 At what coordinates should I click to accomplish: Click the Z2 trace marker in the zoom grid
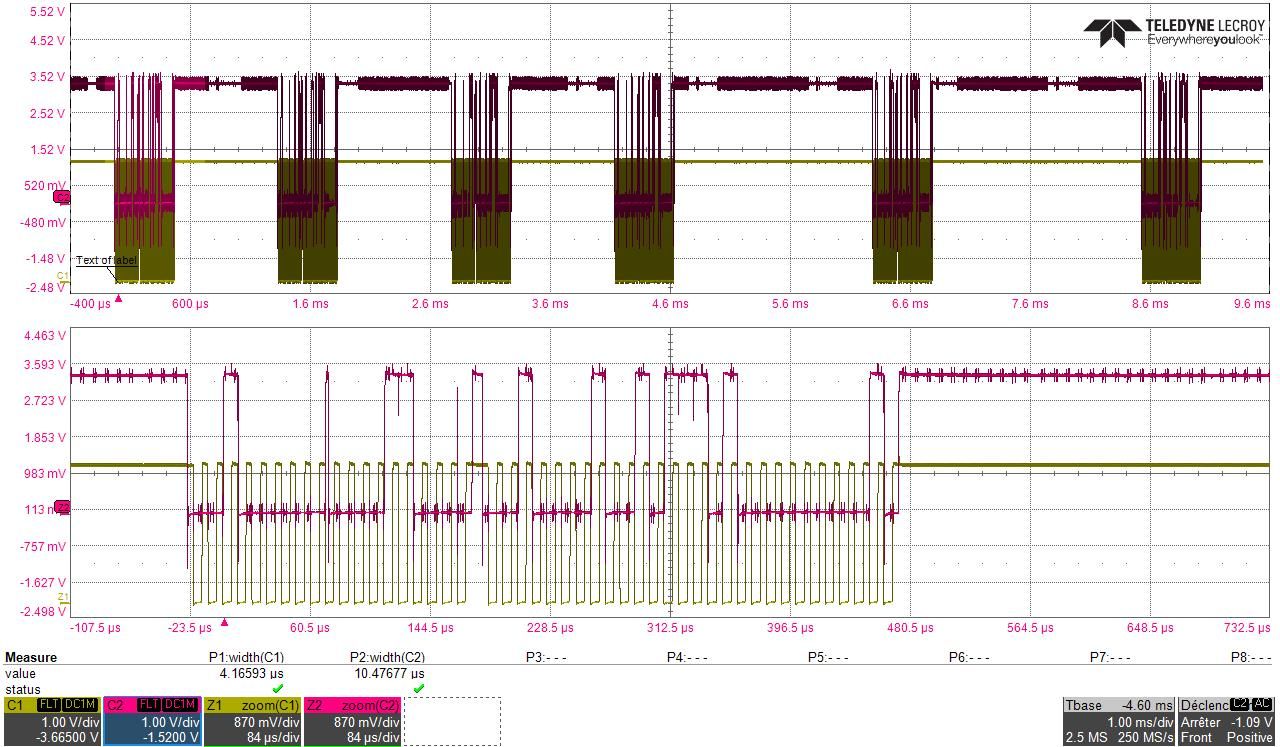(62, 508)
